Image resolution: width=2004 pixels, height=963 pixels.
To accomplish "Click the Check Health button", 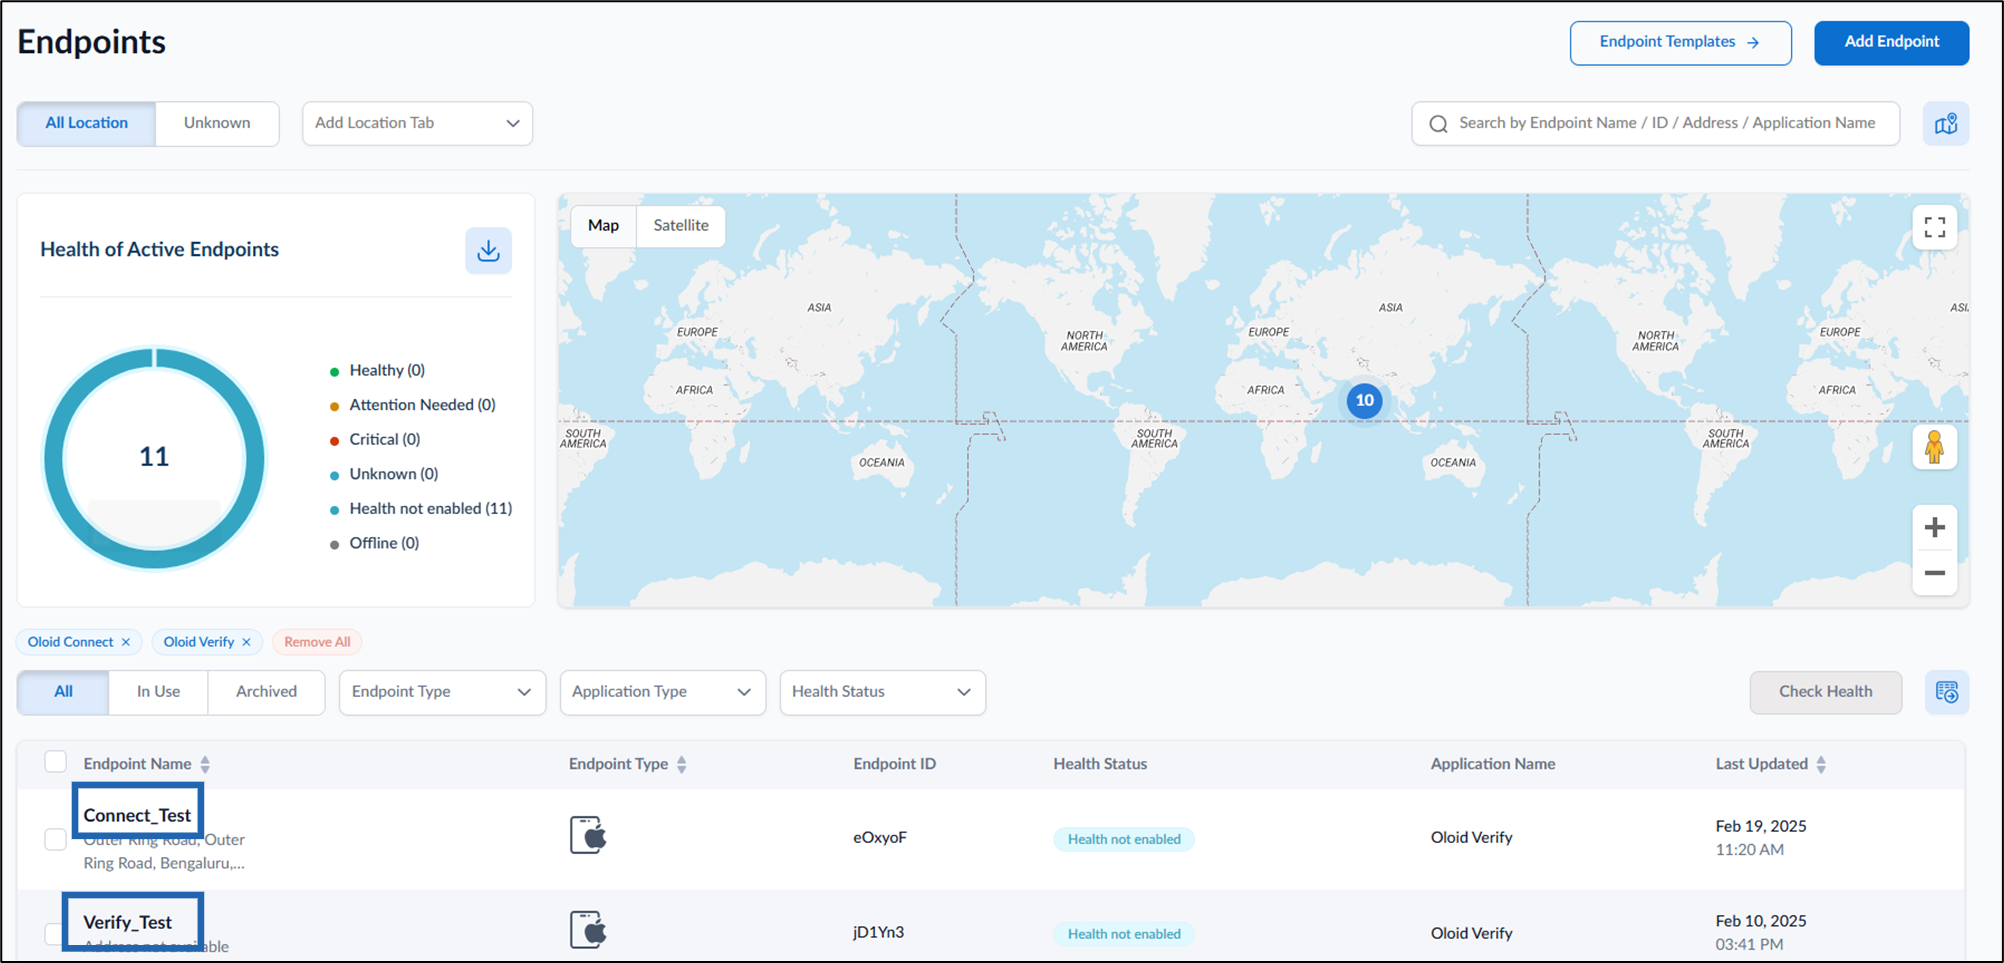I will [1825, 692].
